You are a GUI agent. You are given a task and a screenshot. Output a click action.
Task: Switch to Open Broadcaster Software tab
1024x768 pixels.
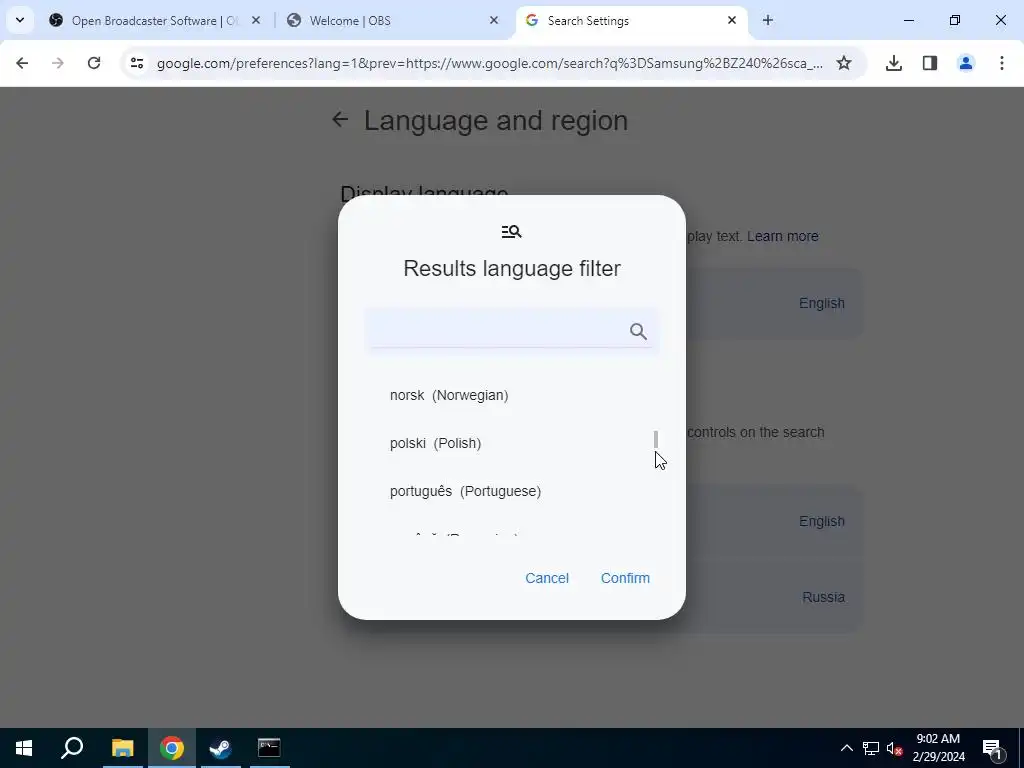coord(155,20)
